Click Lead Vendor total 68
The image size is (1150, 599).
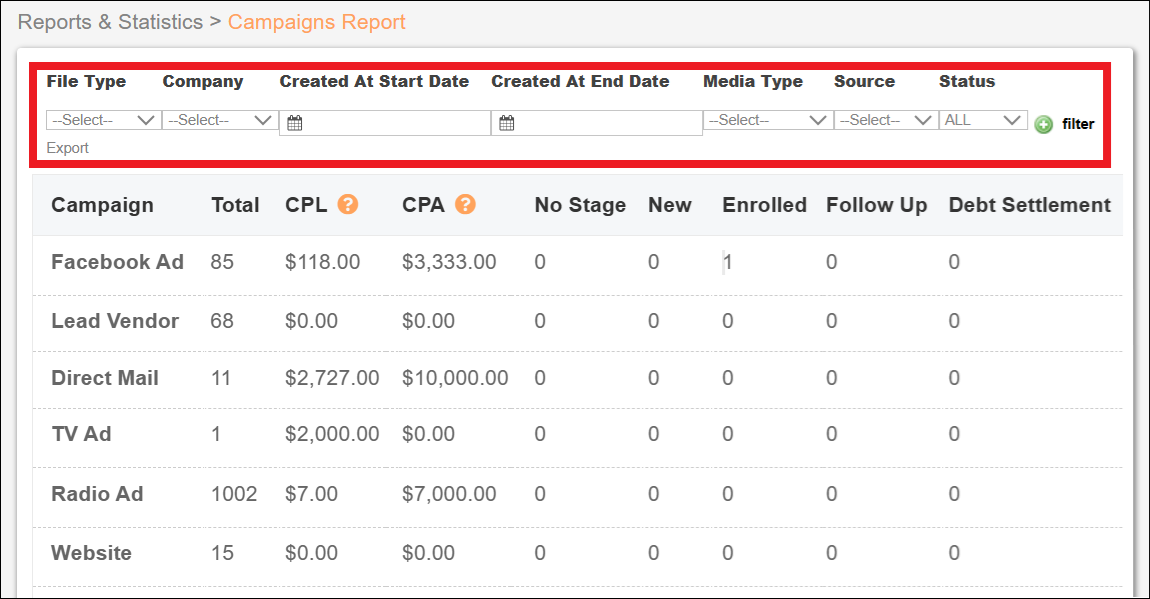tap(222, 320)
